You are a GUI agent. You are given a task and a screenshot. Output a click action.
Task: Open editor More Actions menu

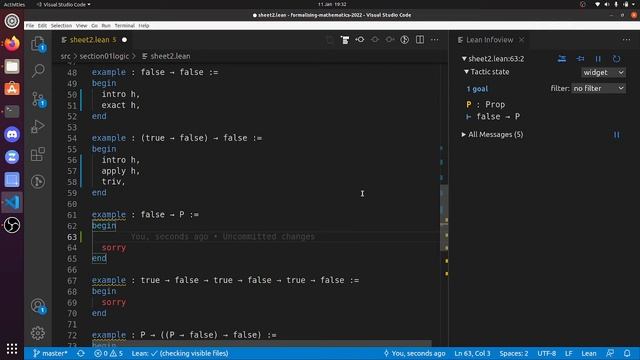click(x=435, y=40)
